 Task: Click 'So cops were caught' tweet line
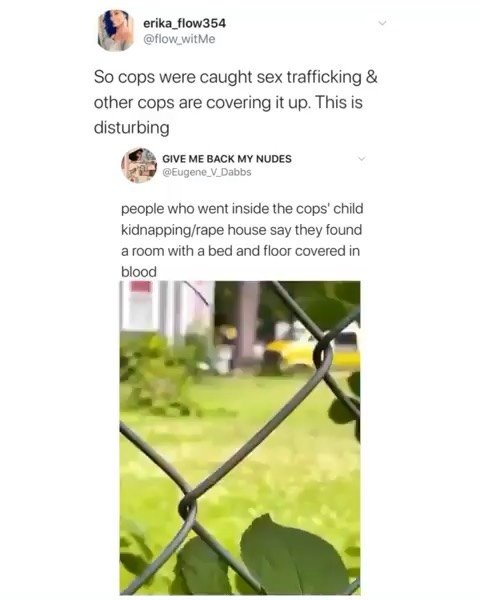click(x=236, y=77)
